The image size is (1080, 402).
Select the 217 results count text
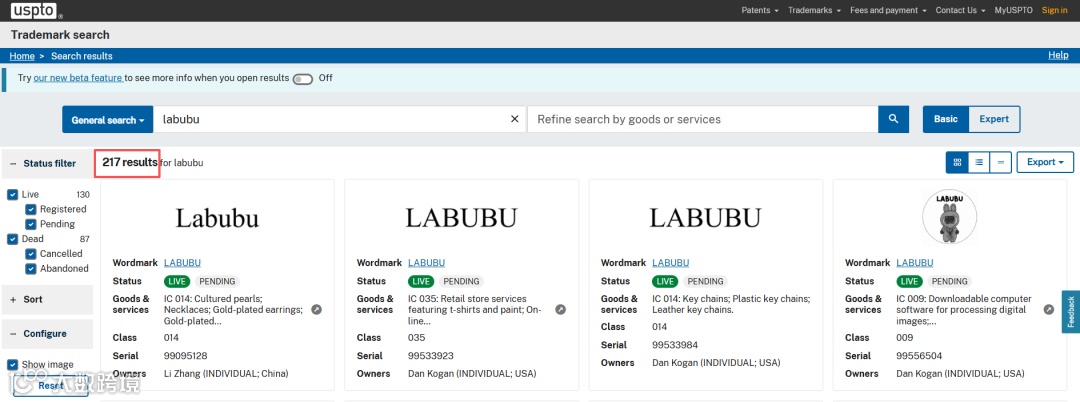129,162
